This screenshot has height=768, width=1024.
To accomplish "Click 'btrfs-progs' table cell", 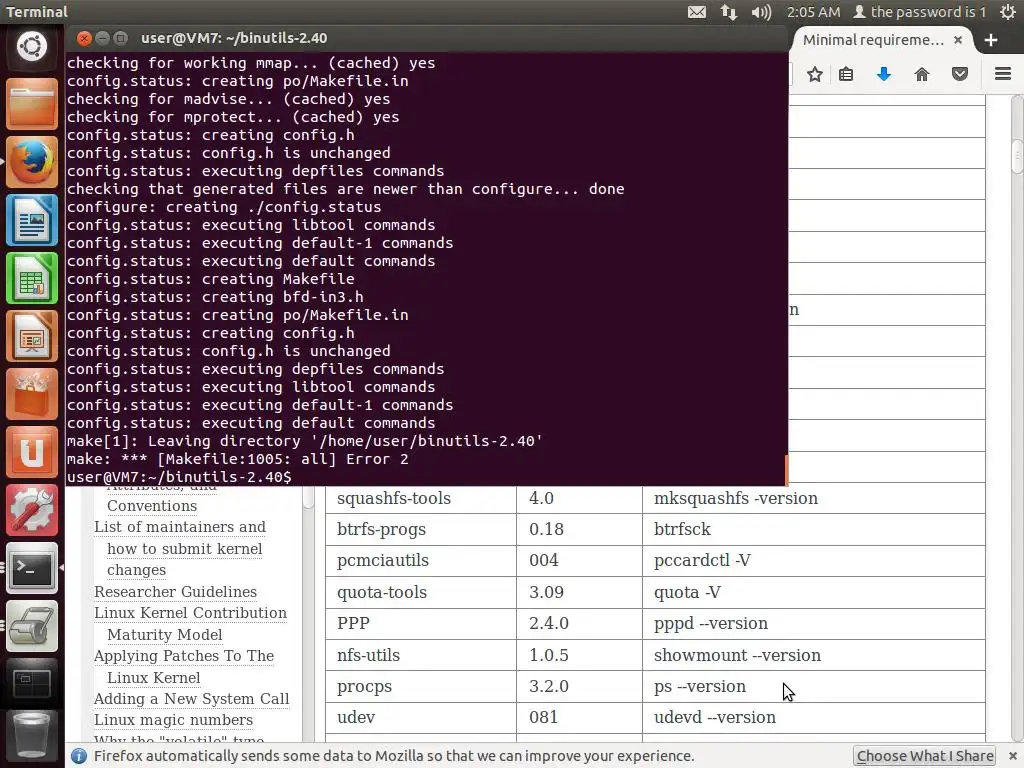I will 421,530.
